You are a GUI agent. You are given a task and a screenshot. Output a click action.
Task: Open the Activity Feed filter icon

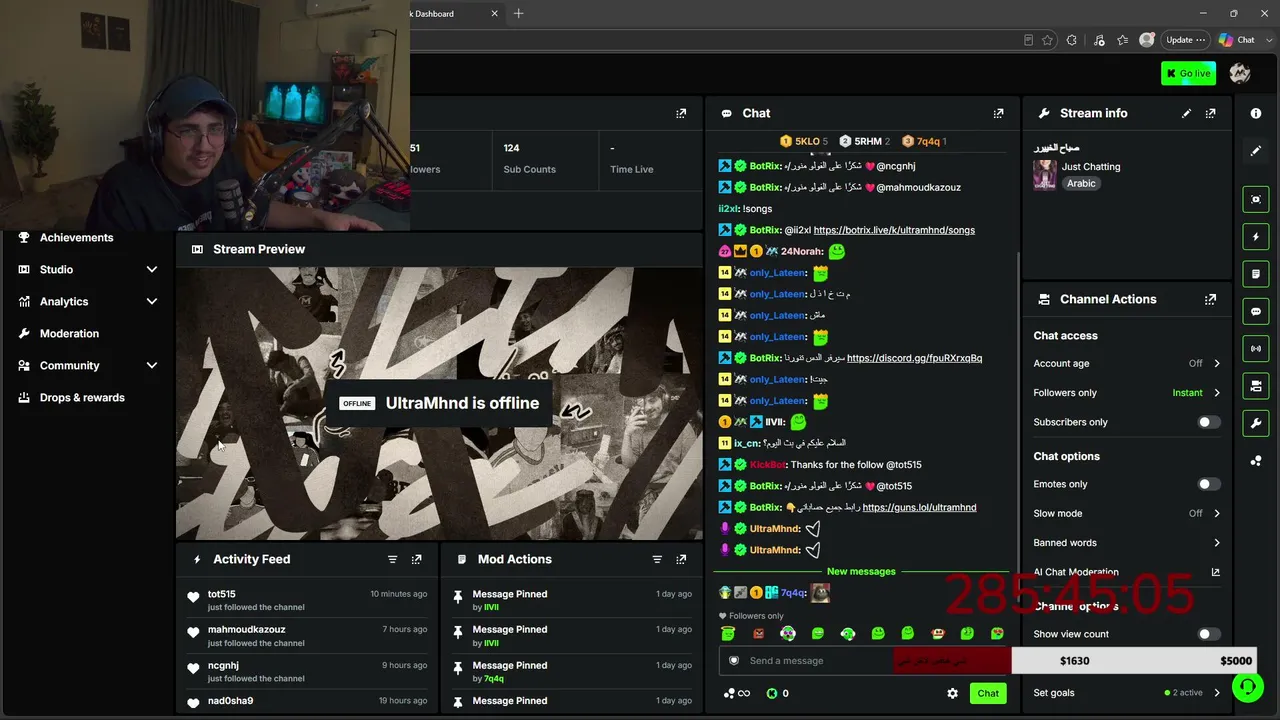tap(393, 560)
